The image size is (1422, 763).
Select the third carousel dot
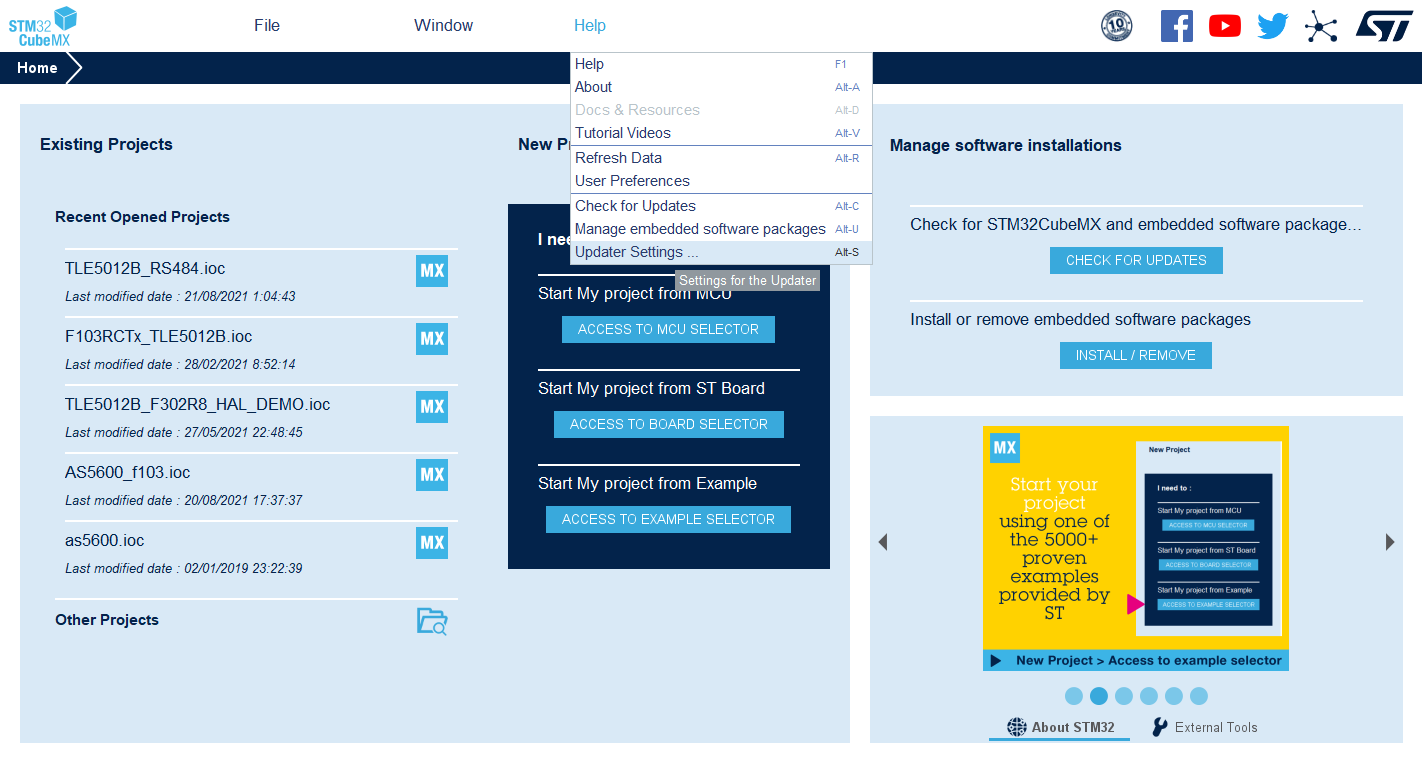pos(1124,696)
